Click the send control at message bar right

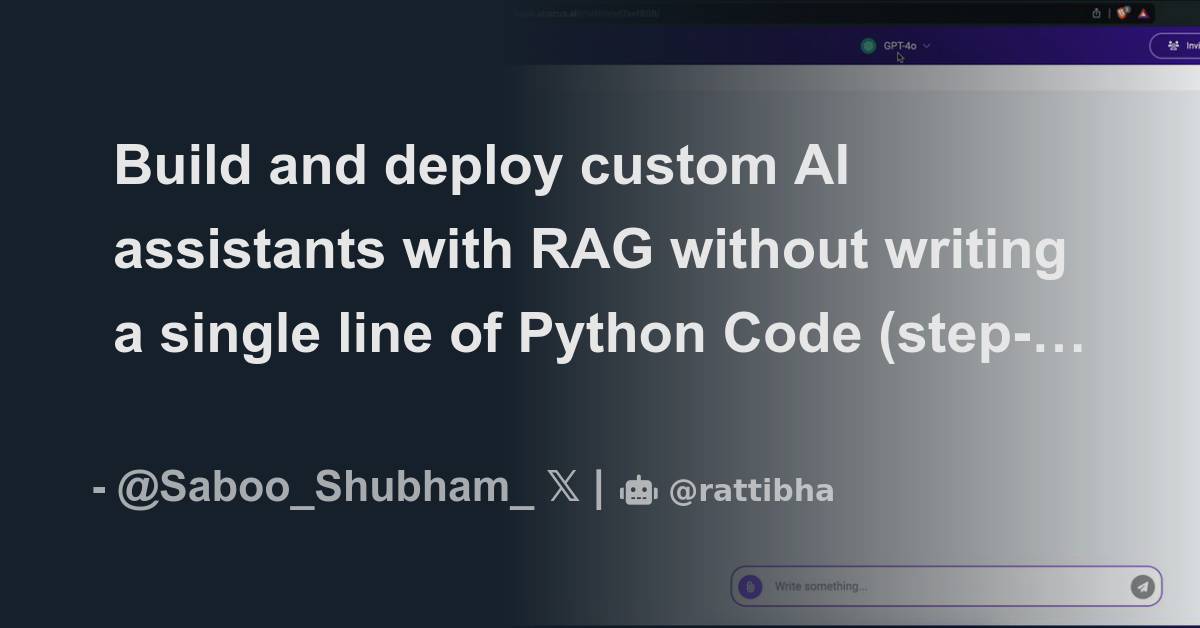tap(1140, 587)
